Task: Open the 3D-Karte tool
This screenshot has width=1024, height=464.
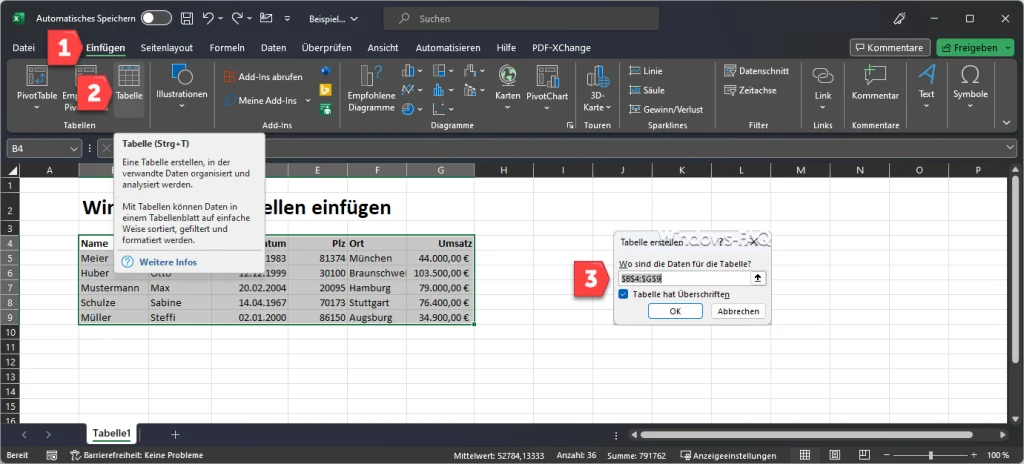Action: click(598, 89)
